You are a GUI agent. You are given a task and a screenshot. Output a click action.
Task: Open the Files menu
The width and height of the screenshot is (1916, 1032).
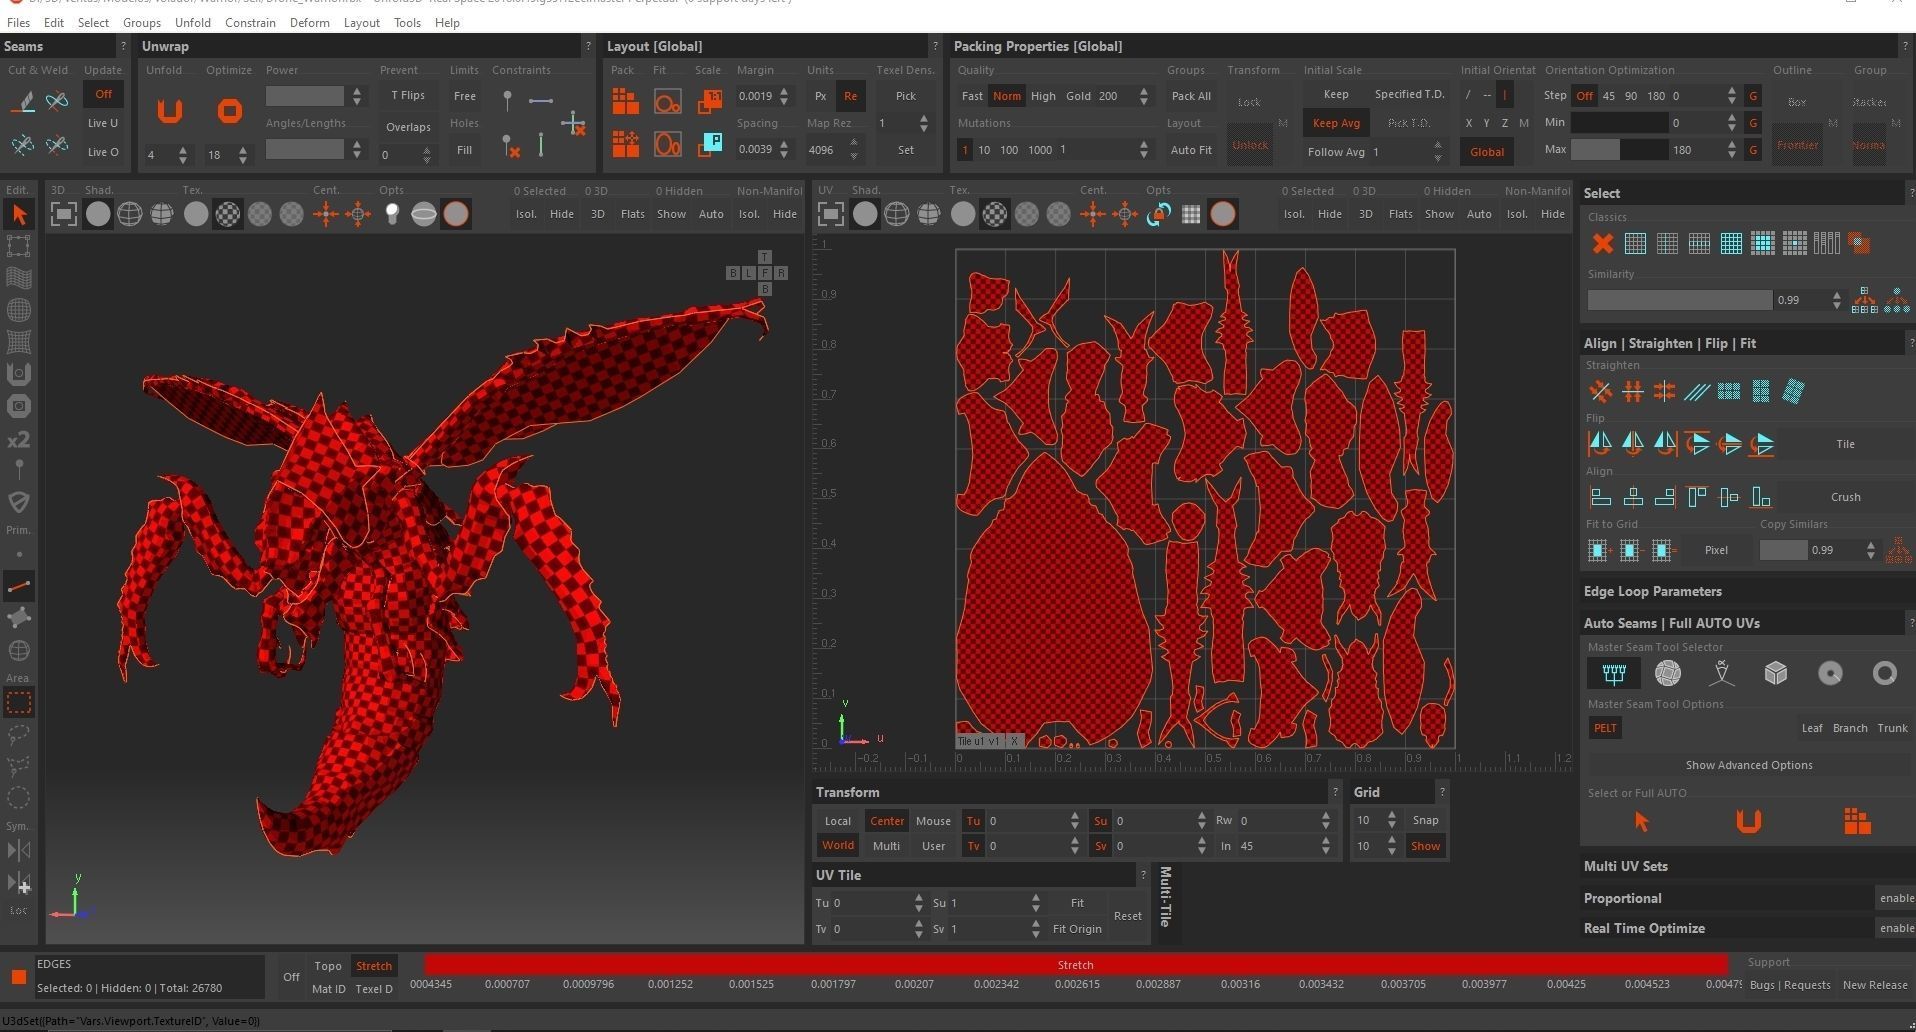coord(18,22)
